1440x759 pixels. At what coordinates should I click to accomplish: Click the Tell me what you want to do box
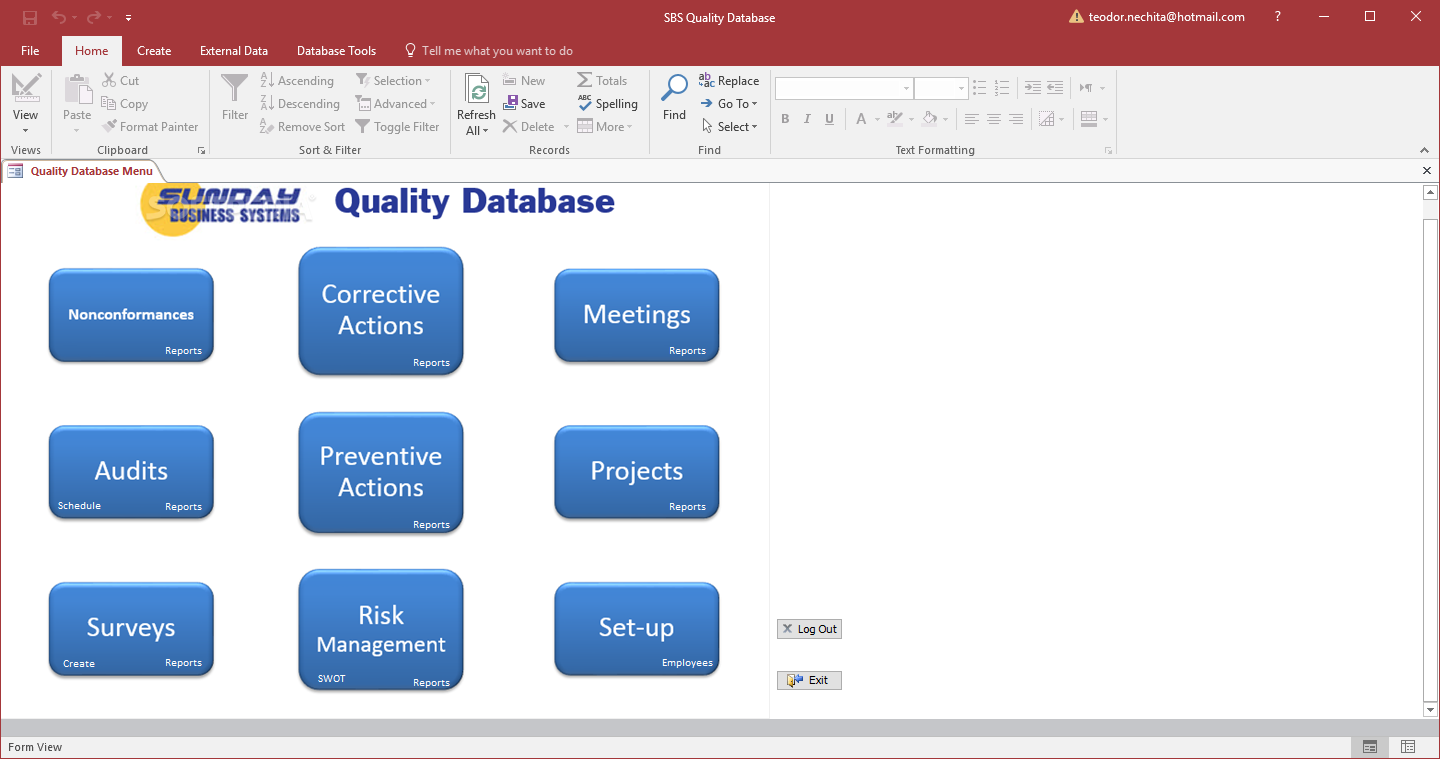[488, 51]
